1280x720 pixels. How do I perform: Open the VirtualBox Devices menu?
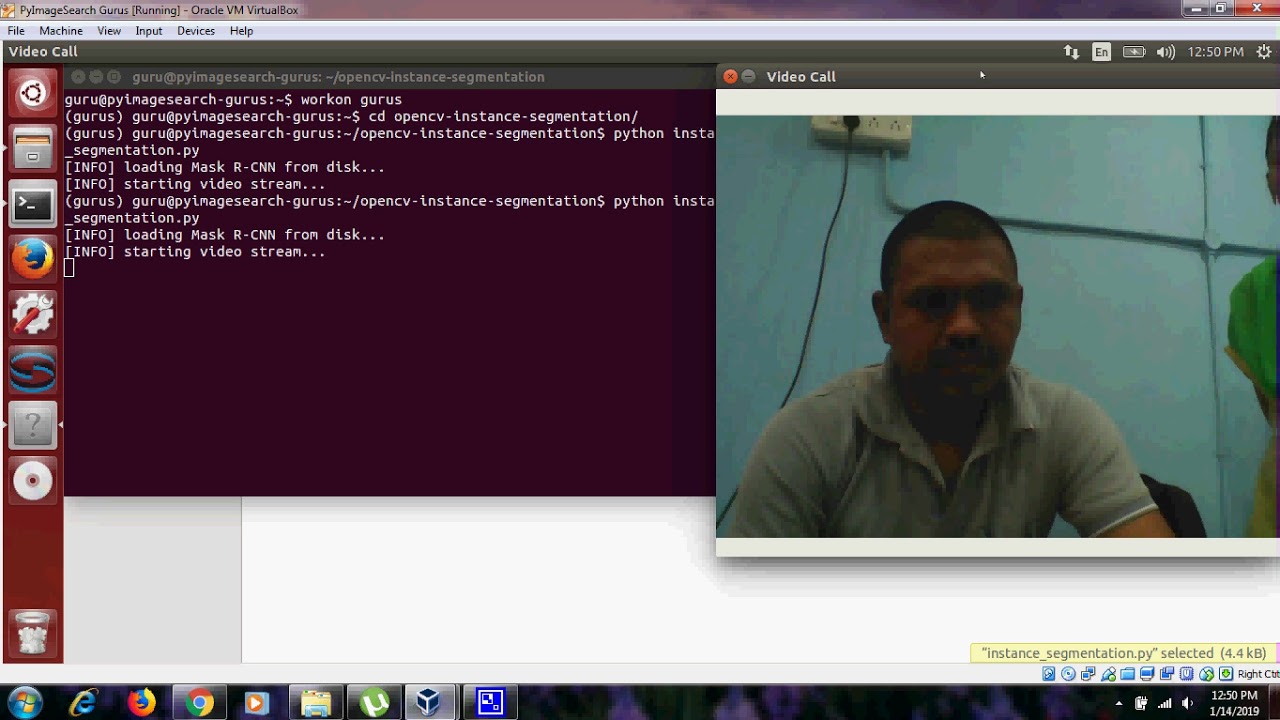point(196,31)
